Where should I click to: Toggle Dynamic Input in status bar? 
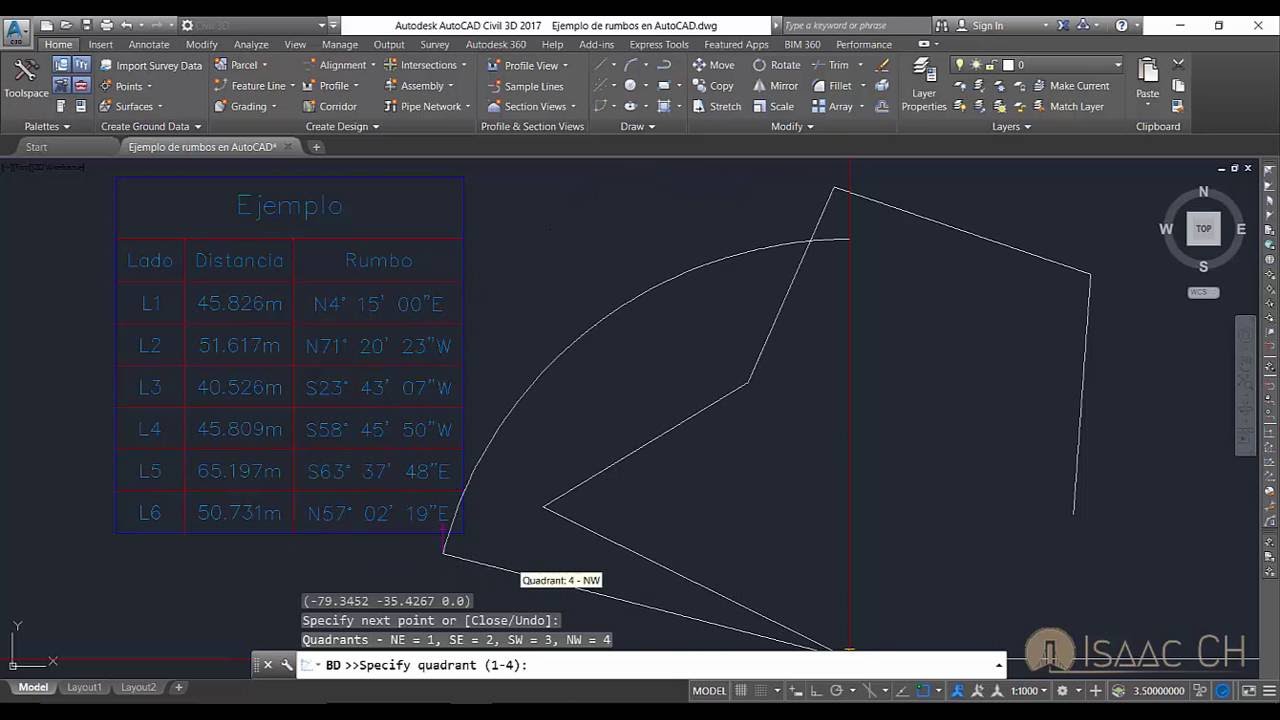point(798,690)
